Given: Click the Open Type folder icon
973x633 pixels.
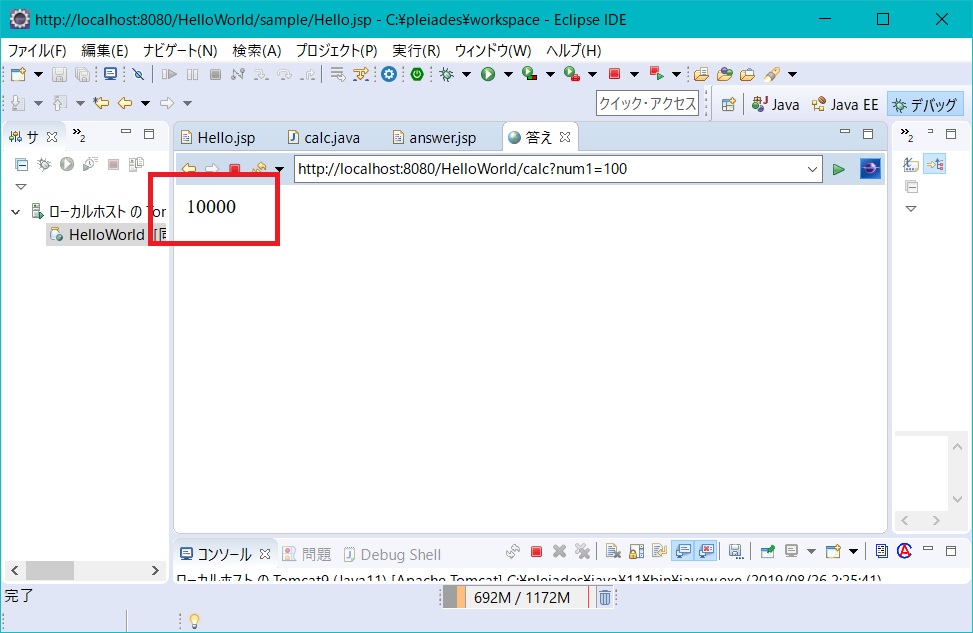Looking at the screenshot, I should (701, 74).
